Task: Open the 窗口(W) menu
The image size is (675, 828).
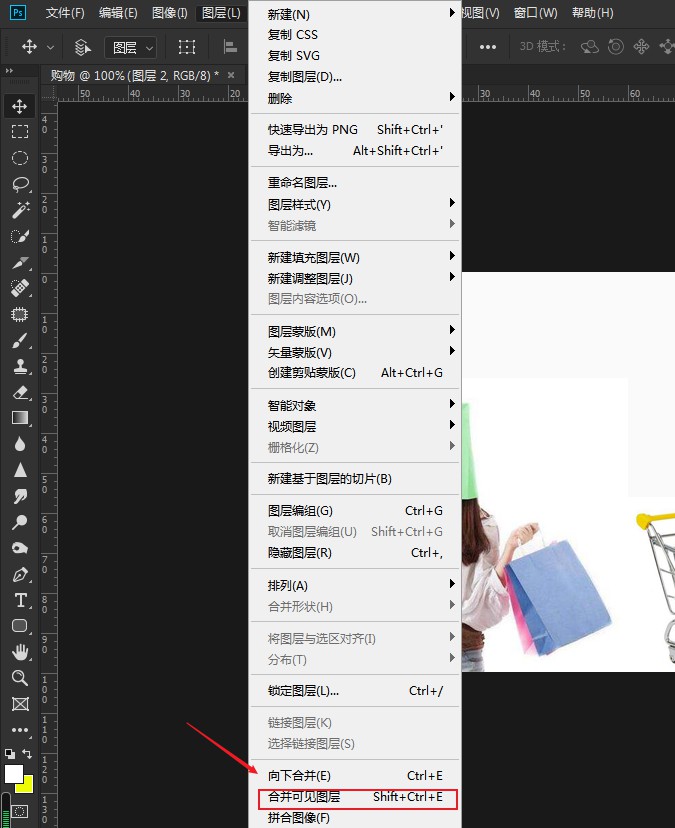Action: [x=536, y=13]
